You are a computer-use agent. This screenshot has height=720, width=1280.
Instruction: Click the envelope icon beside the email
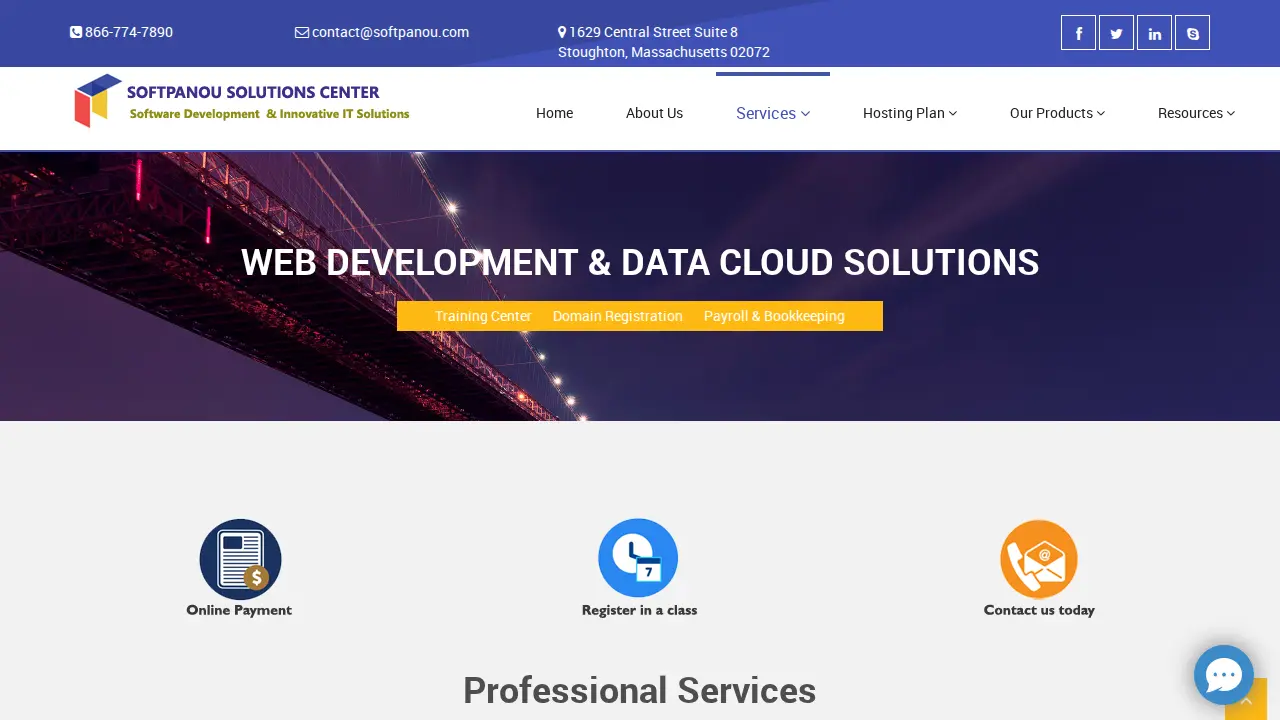click(302, 32)
